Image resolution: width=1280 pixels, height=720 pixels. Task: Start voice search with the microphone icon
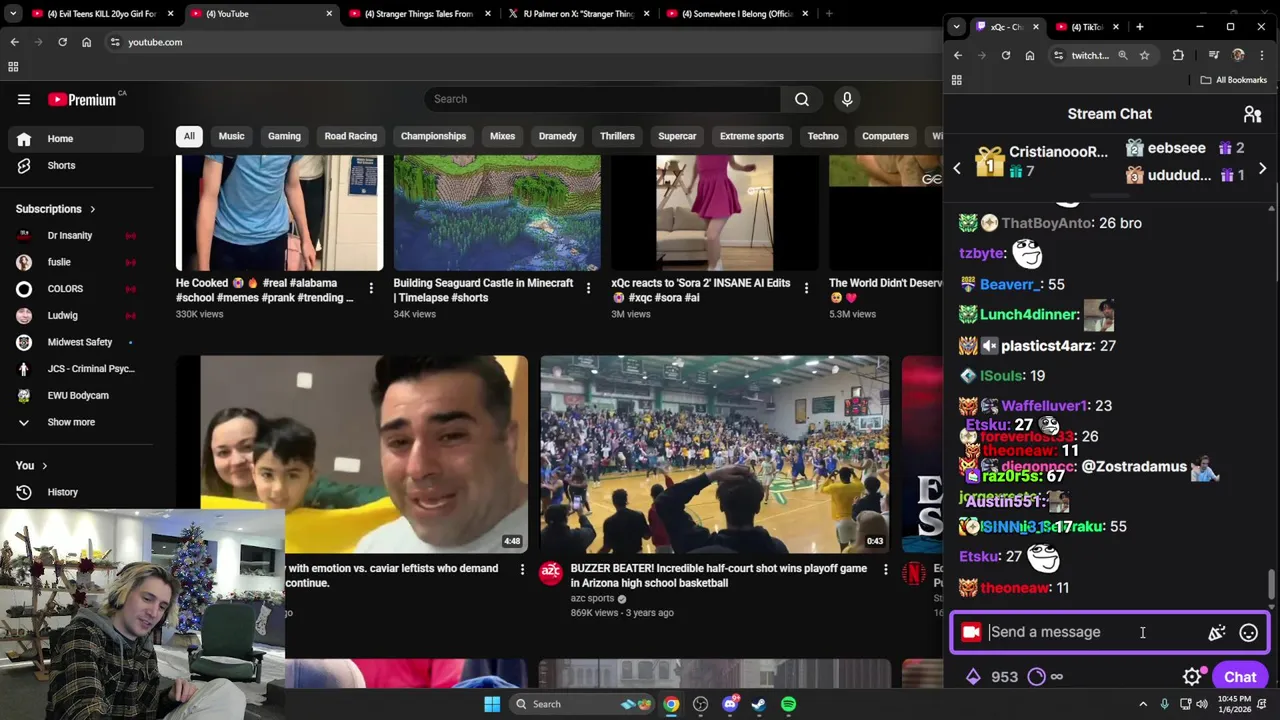coord(847,99)
